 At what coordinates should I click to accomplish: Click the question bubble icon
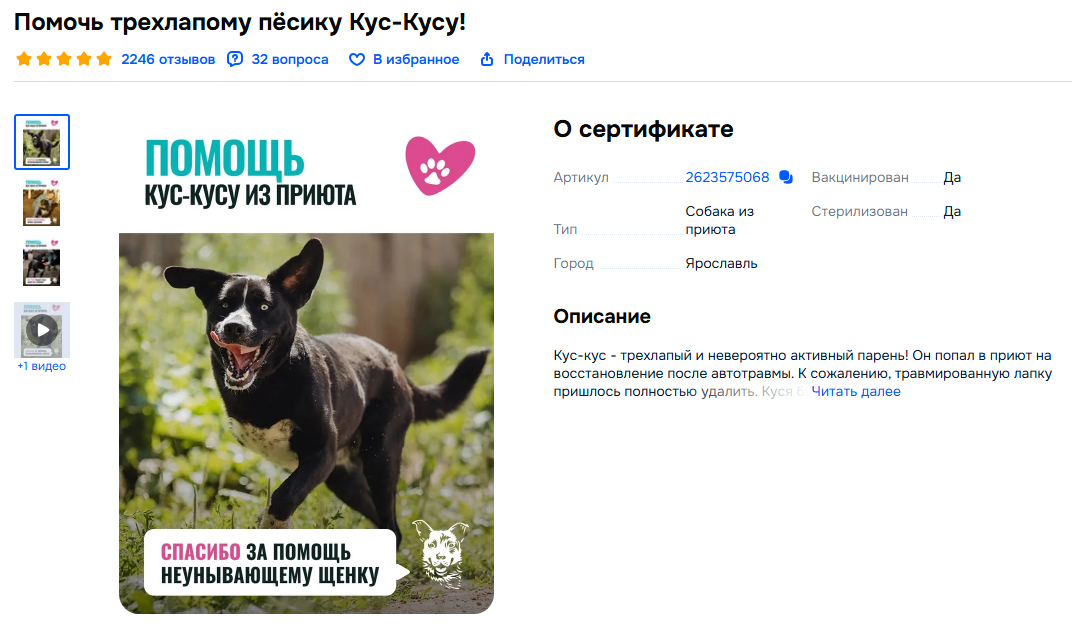[234, 59]
